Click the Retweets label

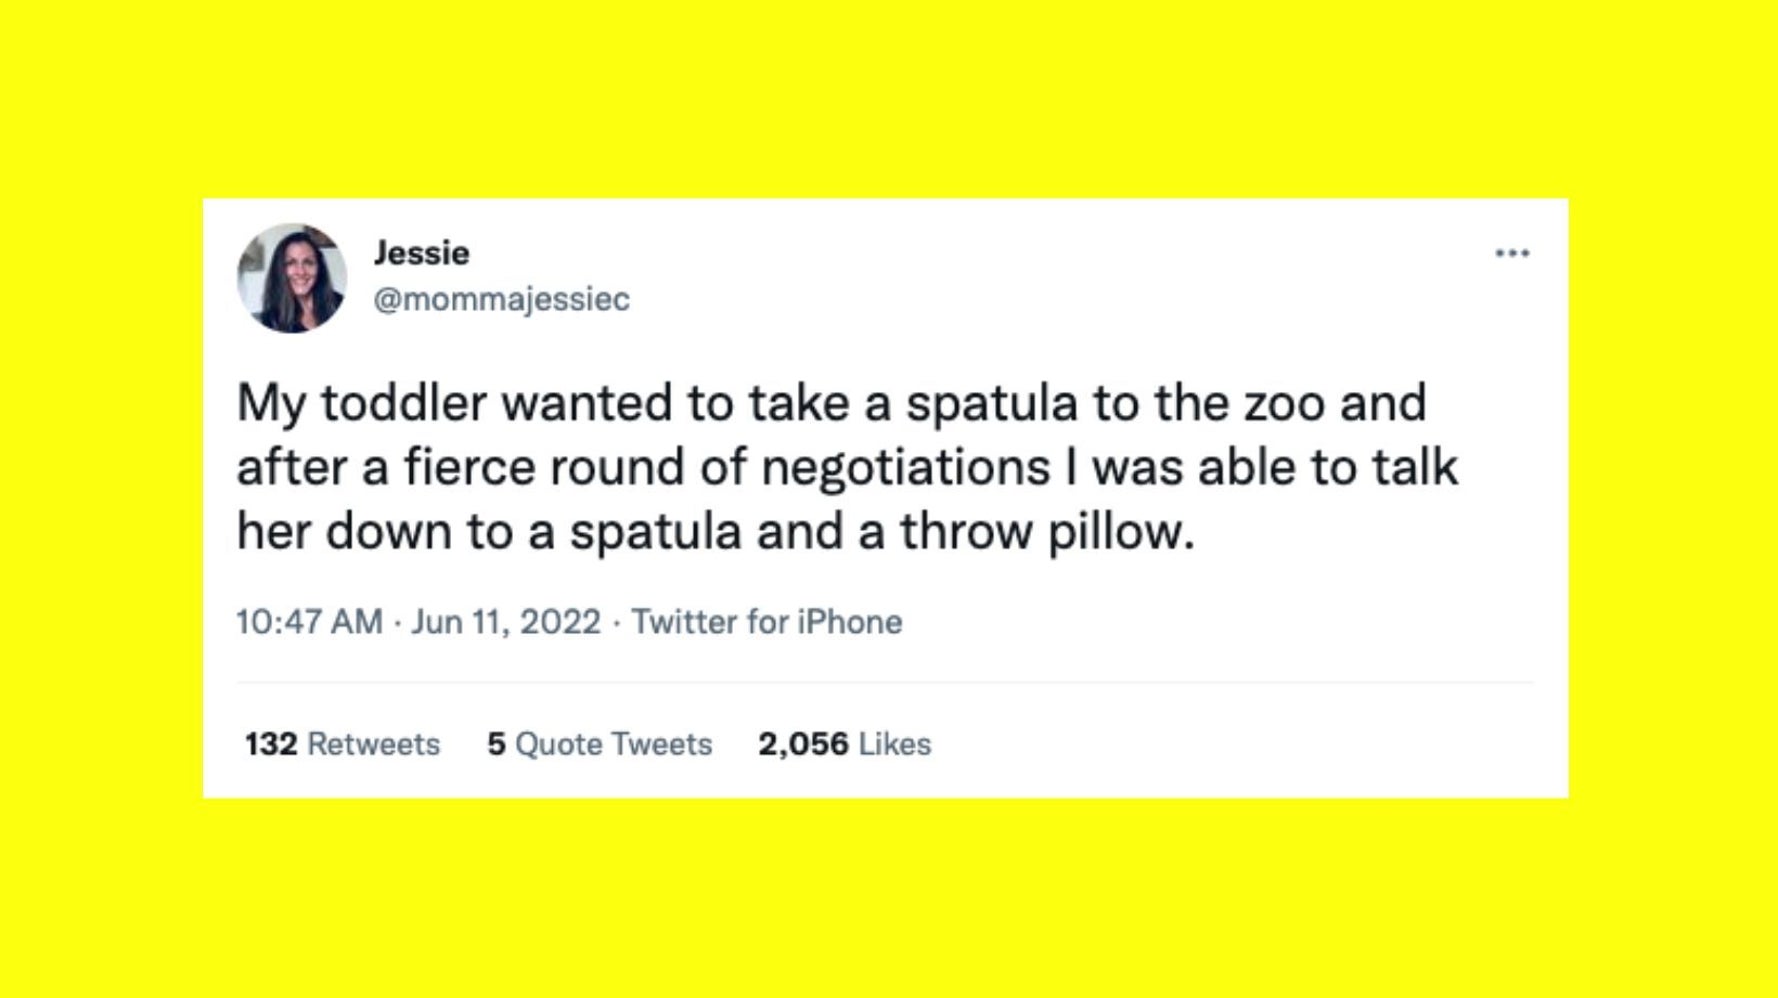pos(371,743)
